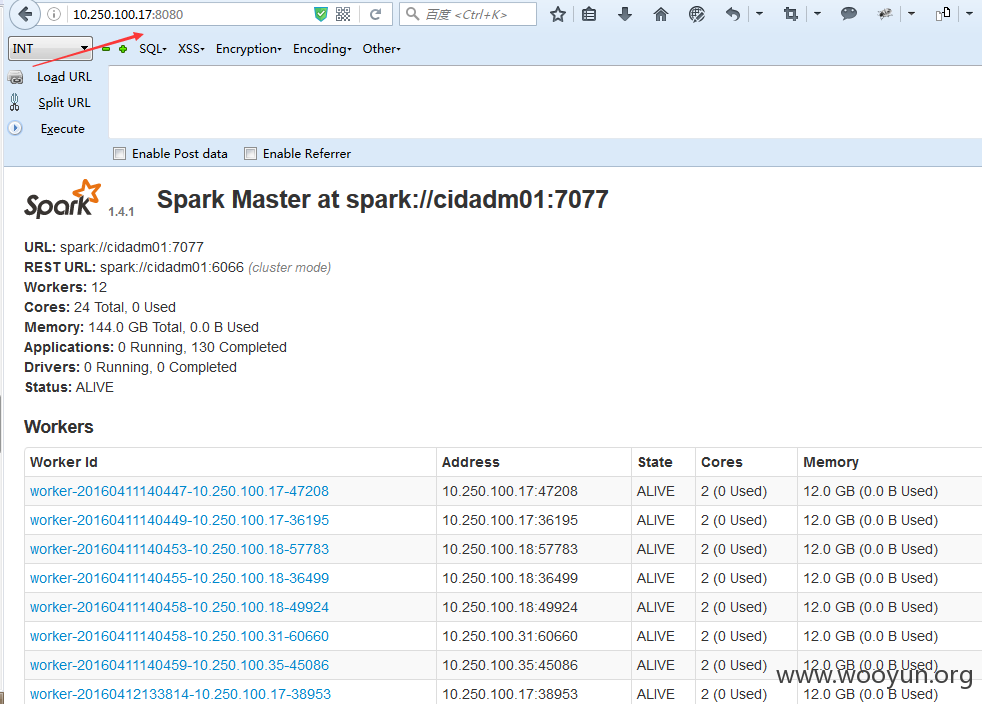Click the crop screenshot tool icon

[x=791, y=14]
